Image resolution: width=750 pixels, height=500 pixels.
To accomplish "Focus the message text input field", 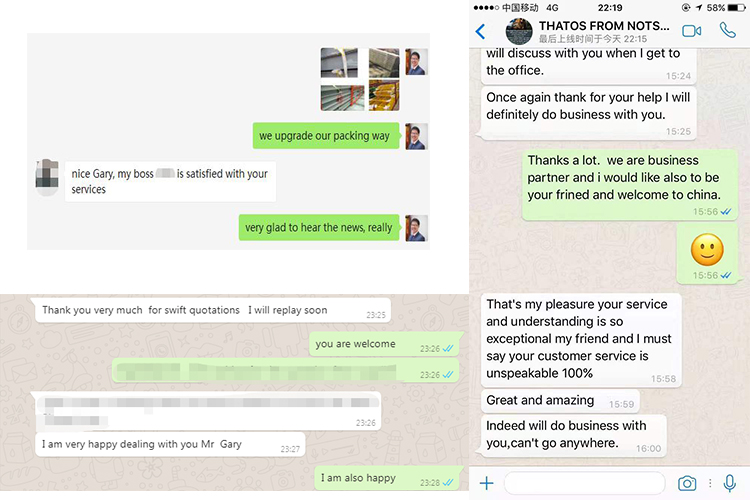I will click(585, 483).
